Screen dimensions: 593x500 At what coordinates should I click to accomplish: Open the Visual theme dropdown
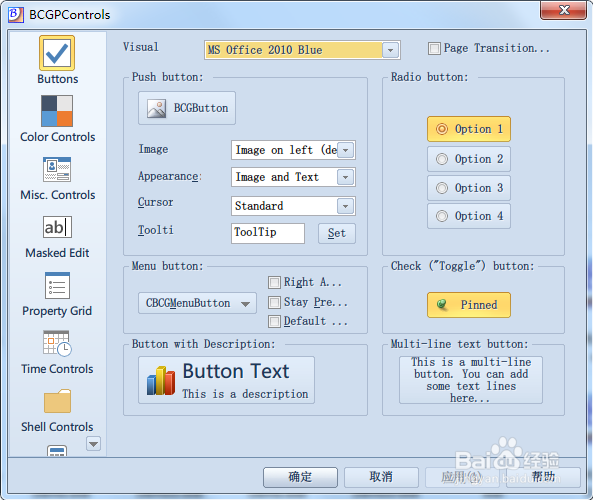tap(391, 50)
